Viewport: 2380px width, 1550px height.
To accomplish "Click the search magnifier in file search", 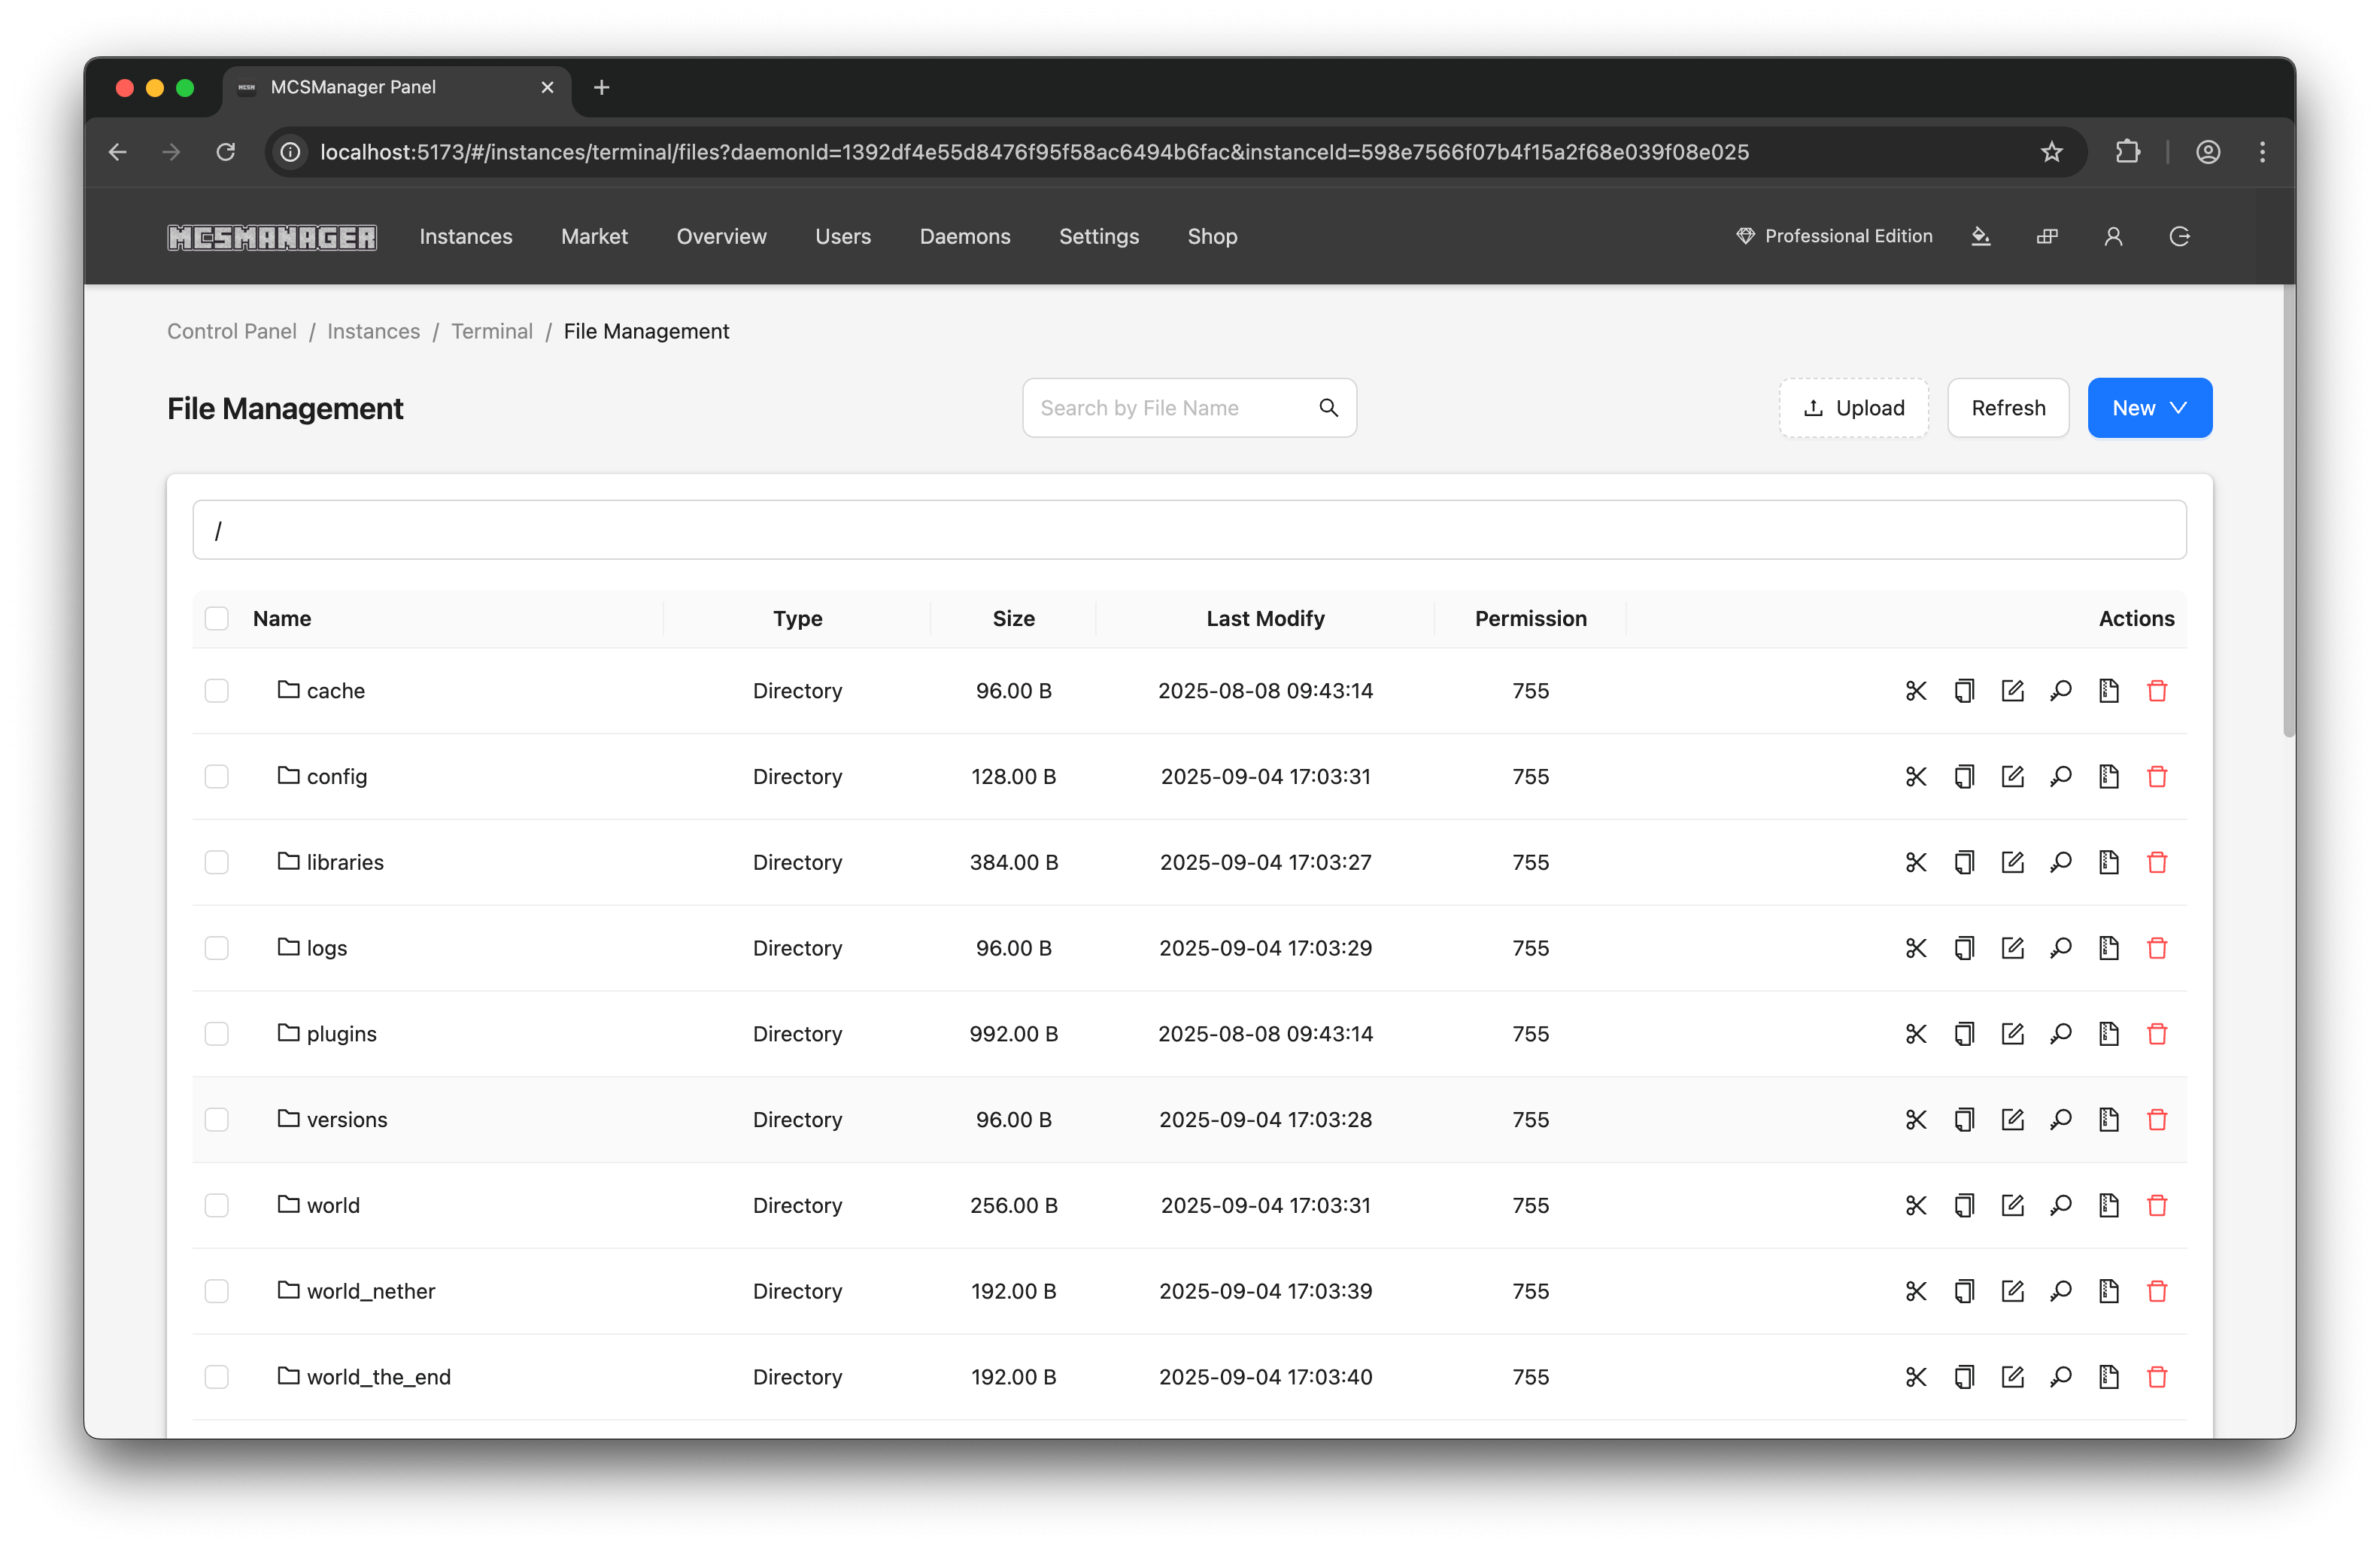I will click(x=1328, y=408).
